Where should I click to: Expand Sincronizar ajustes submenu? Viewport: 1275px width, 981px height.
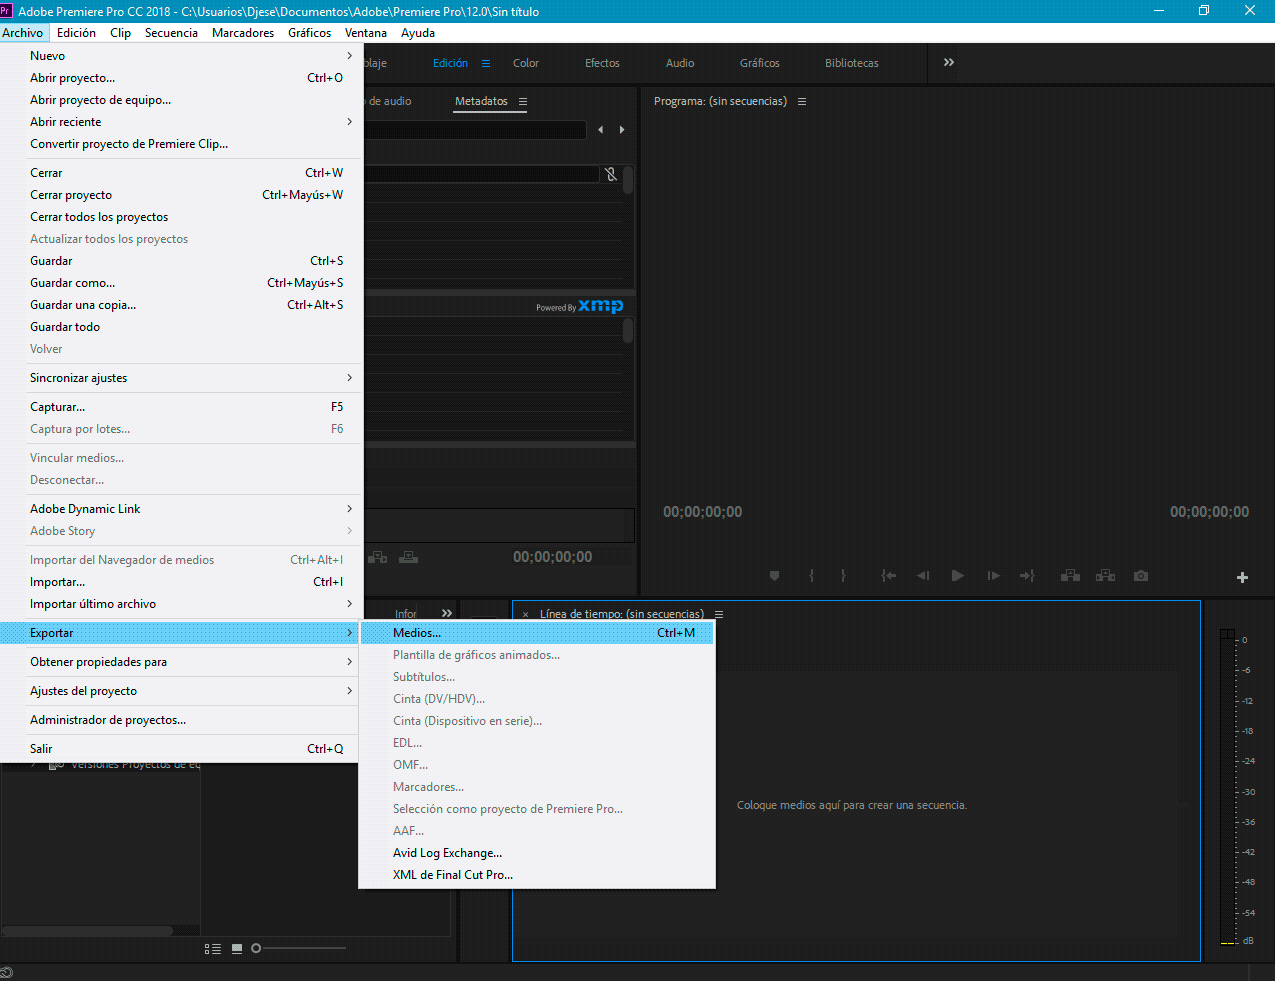pyautogui.click(x=180, y=378)
